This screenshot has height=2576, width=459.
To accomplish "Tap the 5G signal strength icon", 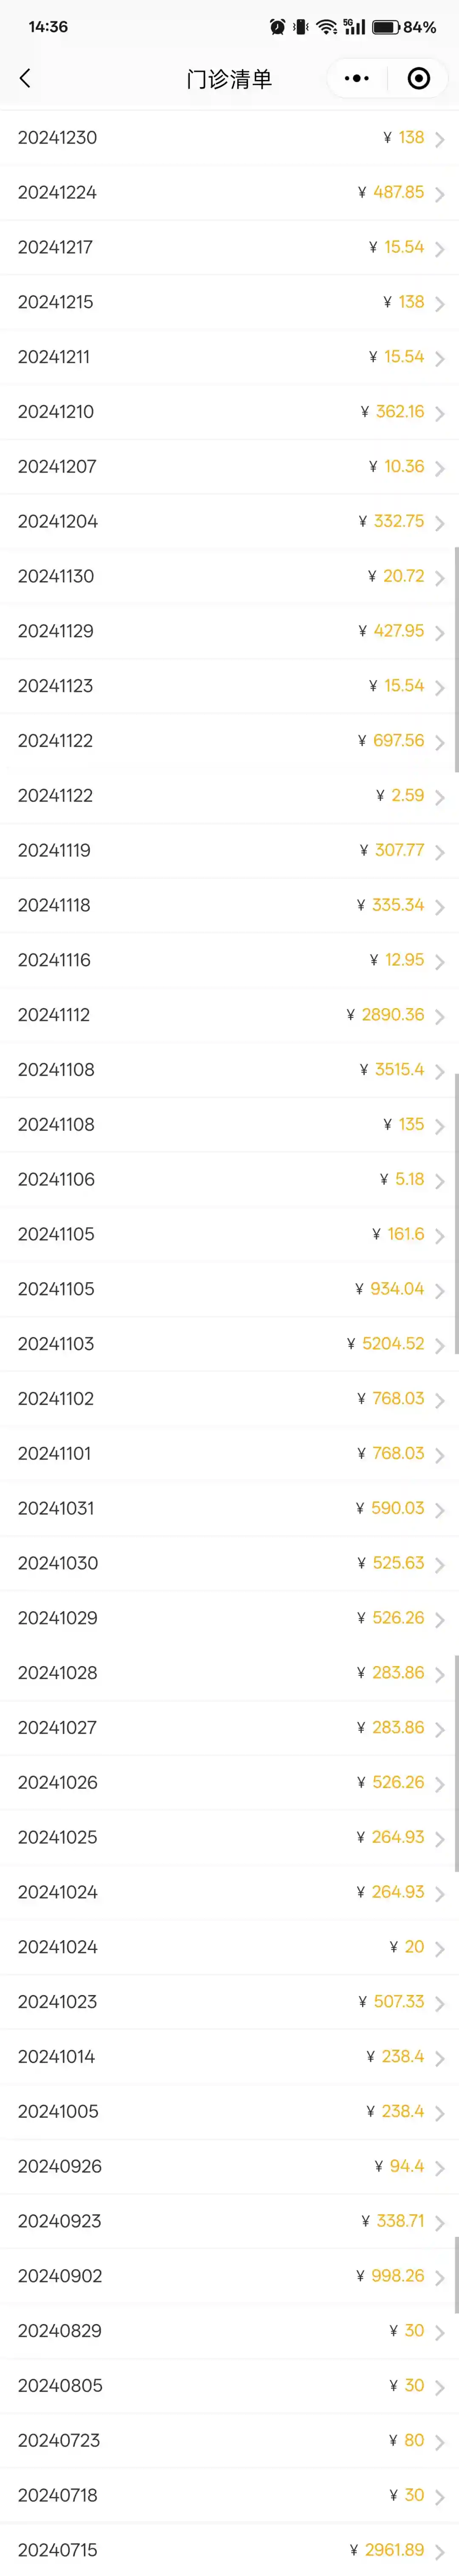I will (354, 27).
